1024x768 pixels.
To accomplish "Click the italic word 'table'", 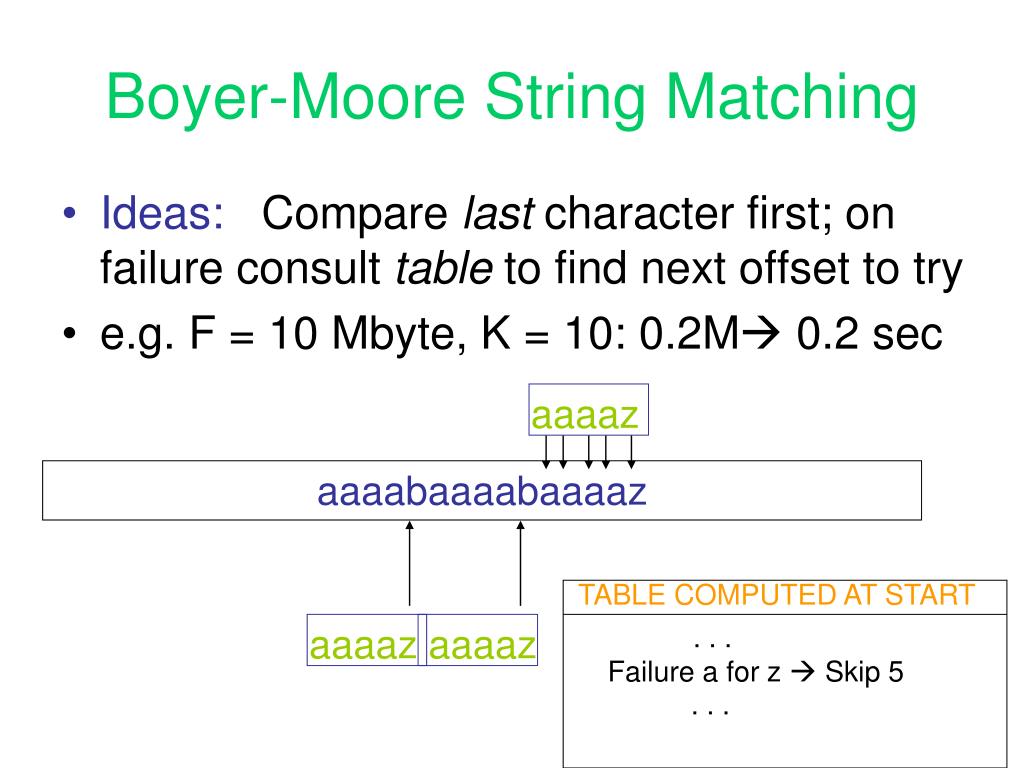I will click(444, 268).
